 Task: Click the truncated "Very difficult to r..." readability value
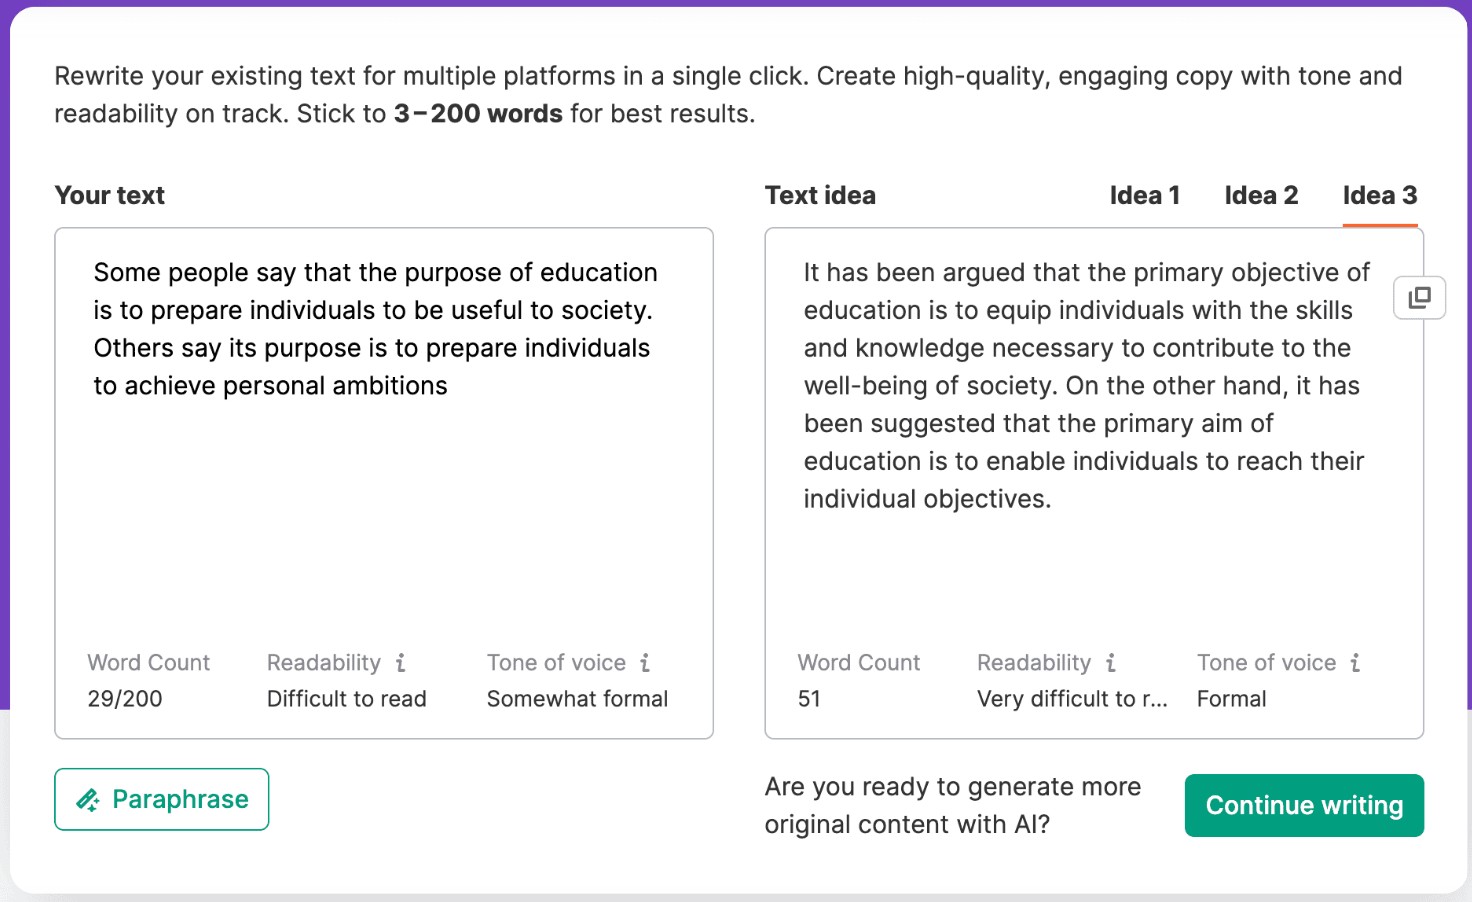(1071, 699)
